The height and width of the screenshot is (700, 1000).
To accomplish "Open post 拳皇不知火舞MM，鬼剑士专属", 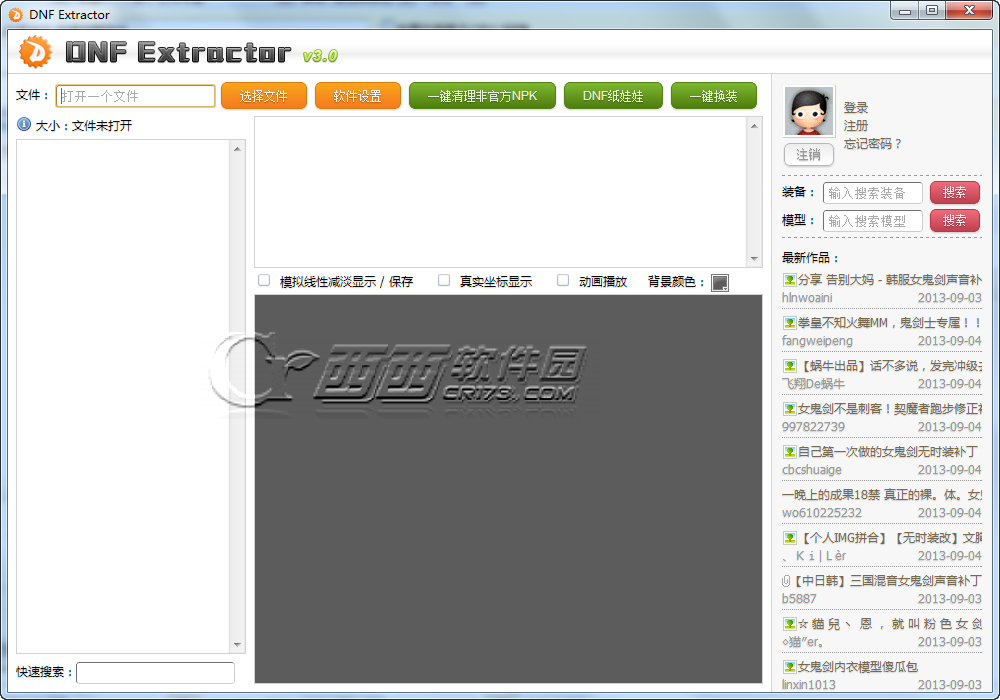I will tap(890, 323).
